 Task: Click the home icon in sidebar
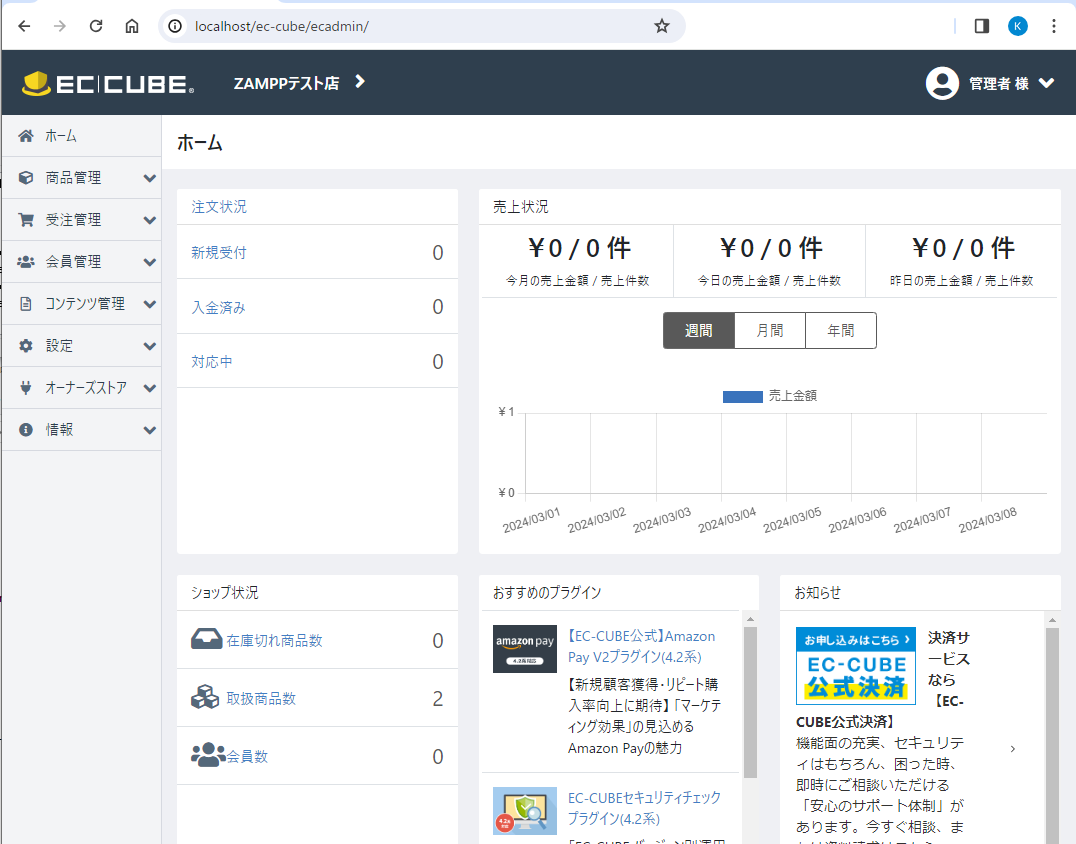click(26, 136)
